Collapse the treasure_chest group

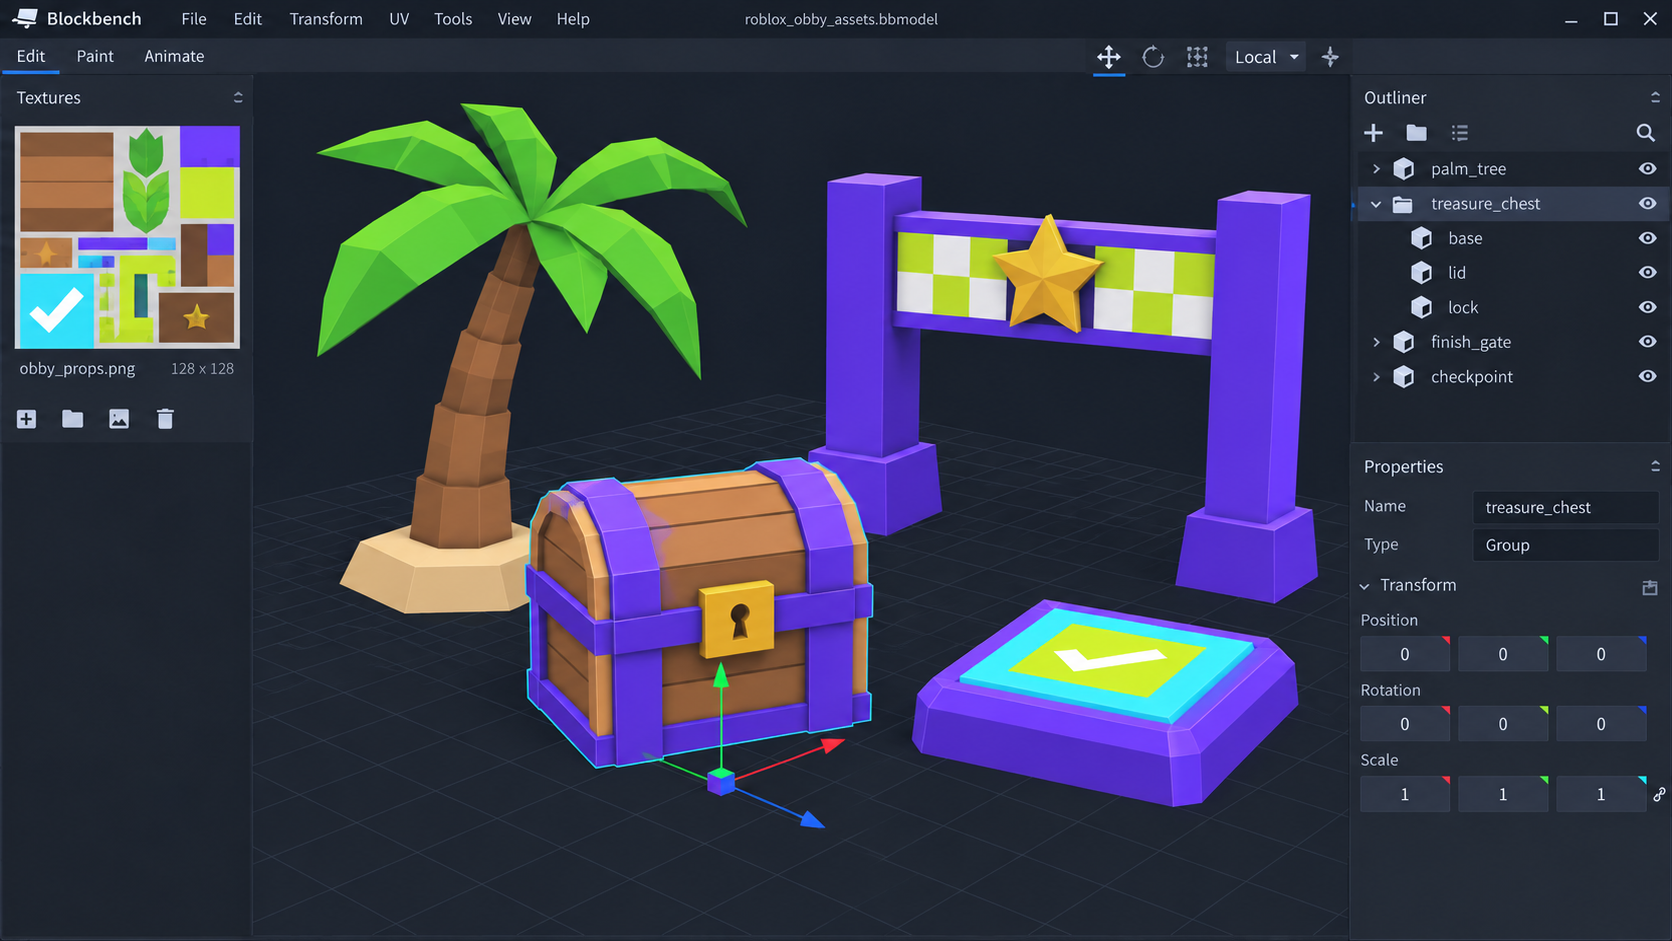[x=1376, y=204]
